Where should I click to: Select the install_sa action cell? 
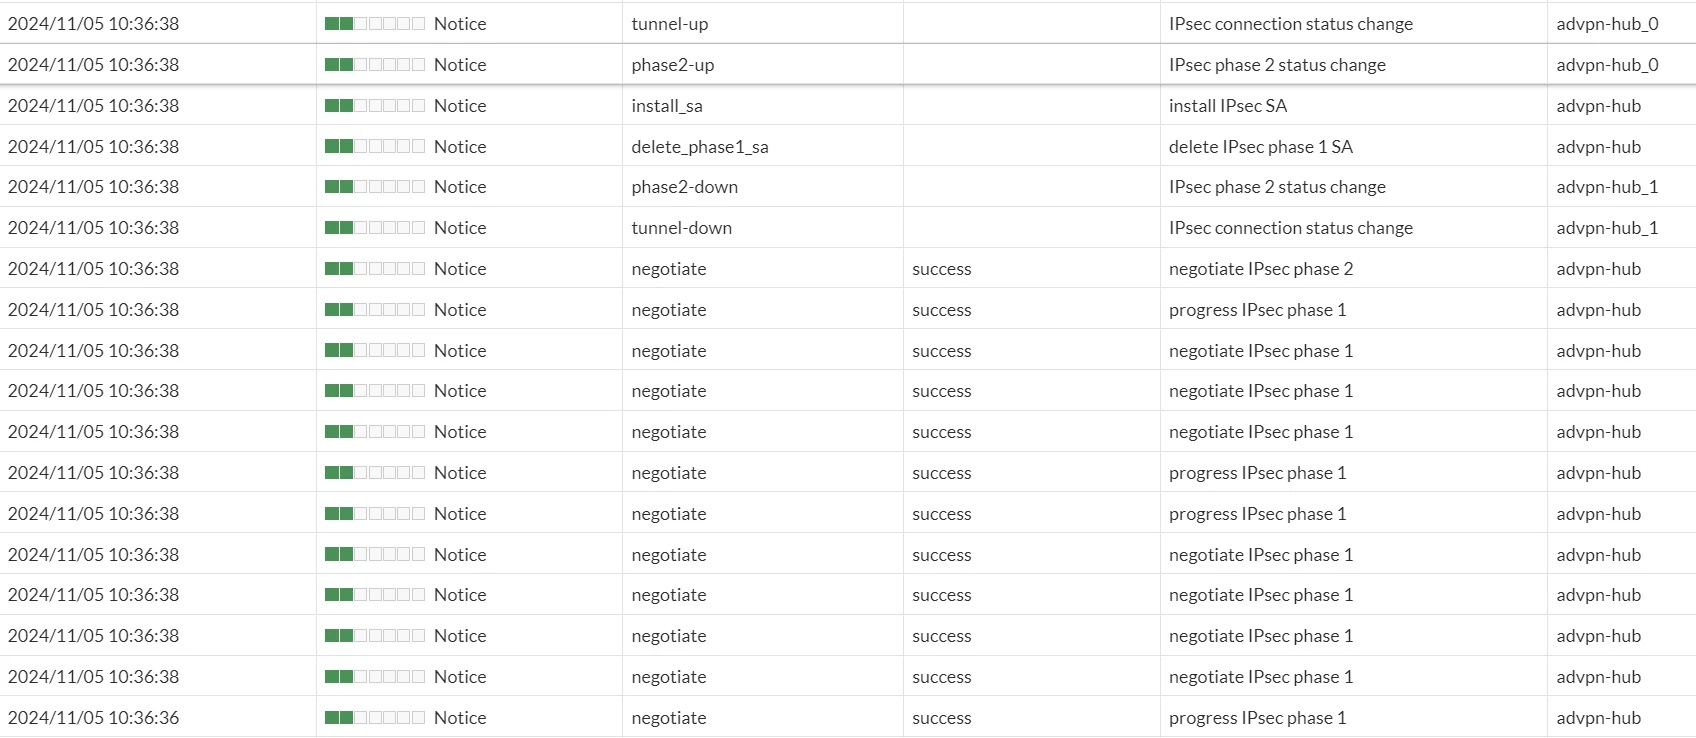pos(763,105)
